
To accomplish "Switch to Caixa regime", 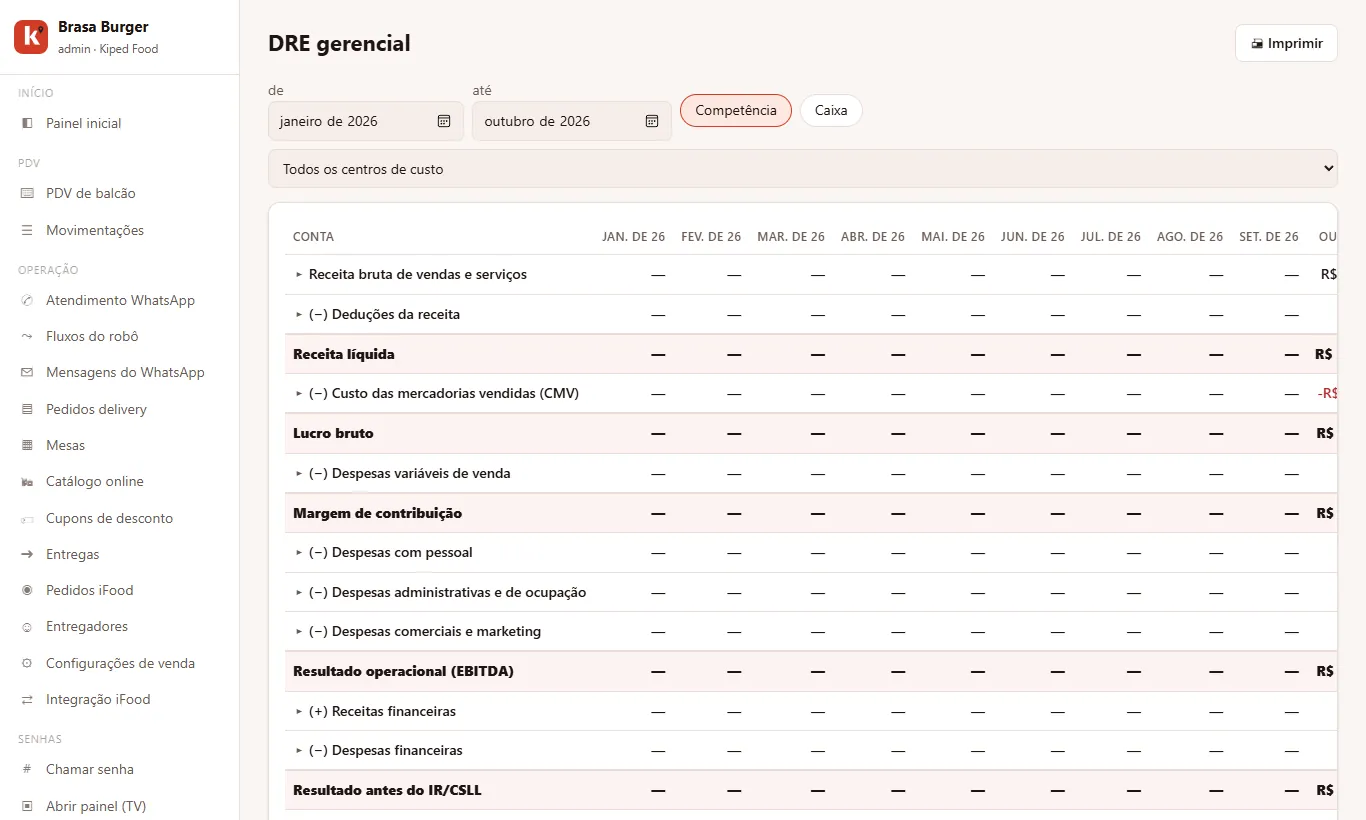I will [x=831, y=110].
